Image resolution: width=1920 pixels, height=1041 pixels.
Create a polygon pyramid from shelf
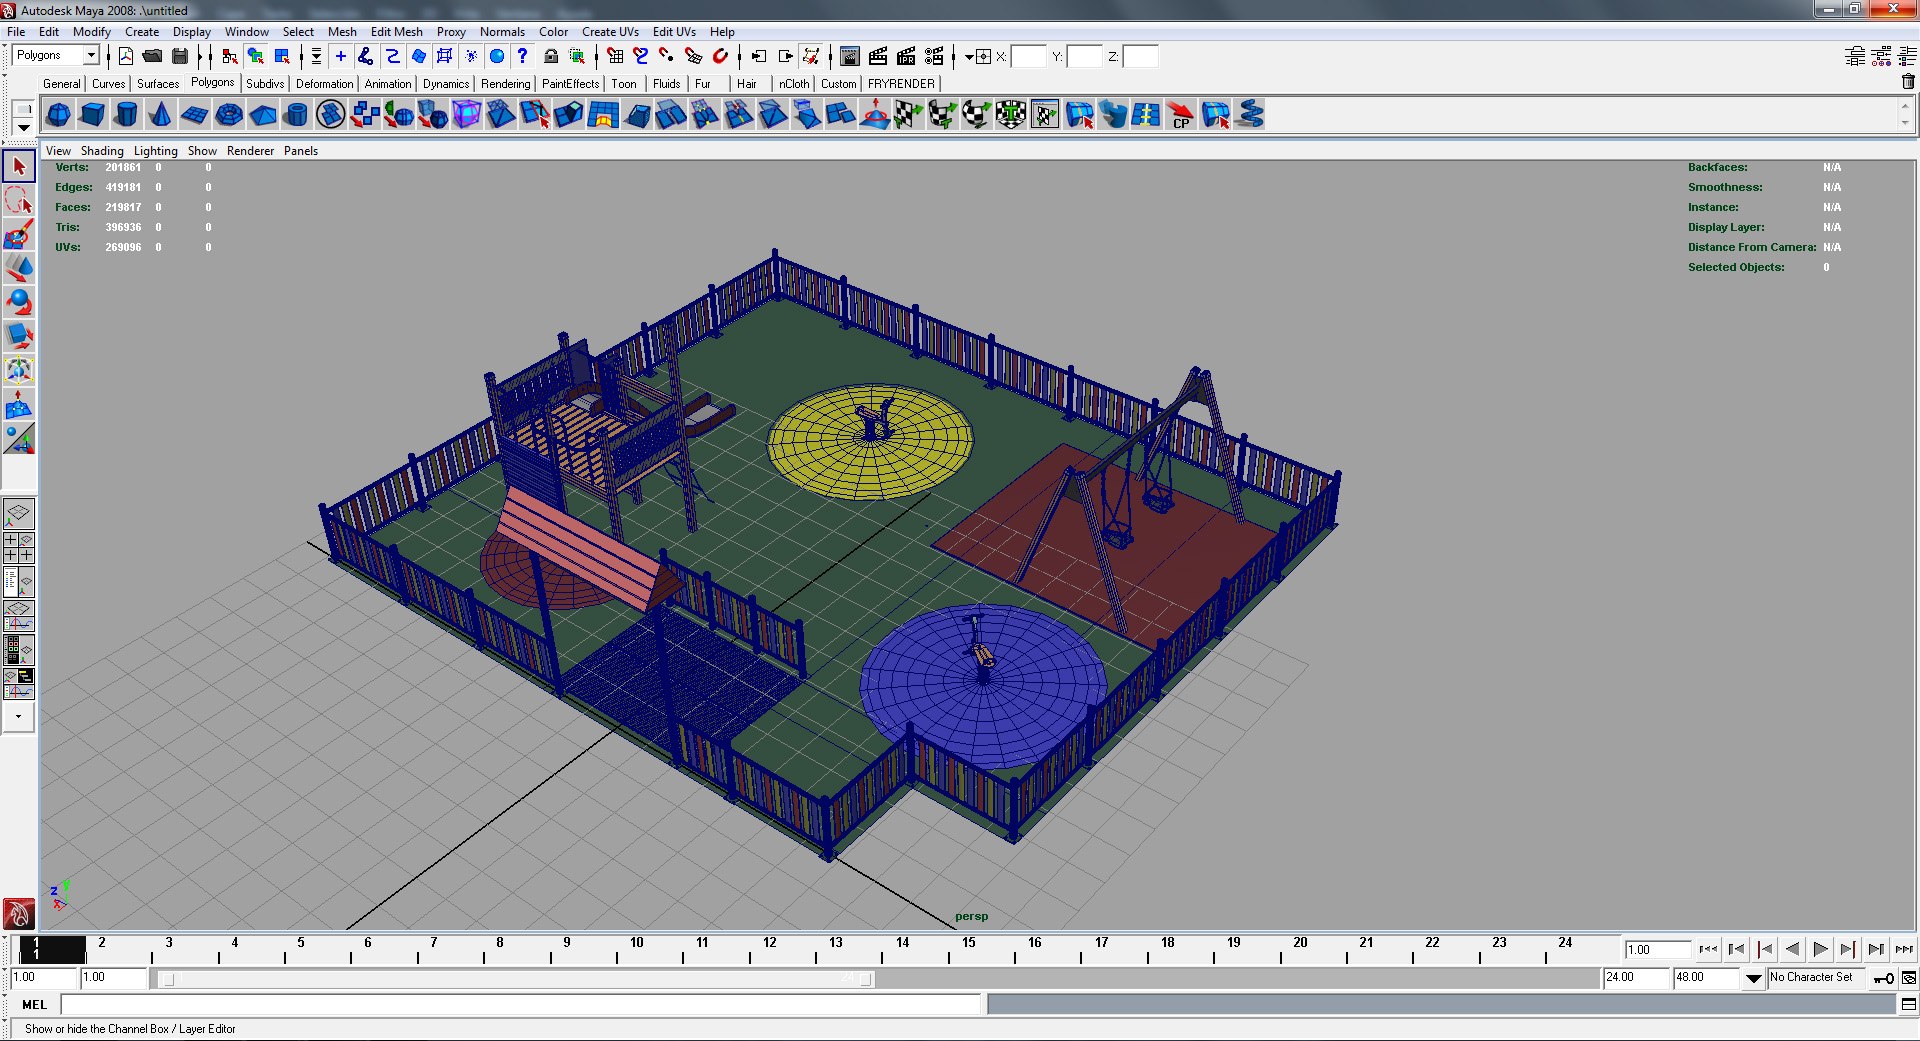click(x=263, y=115)
